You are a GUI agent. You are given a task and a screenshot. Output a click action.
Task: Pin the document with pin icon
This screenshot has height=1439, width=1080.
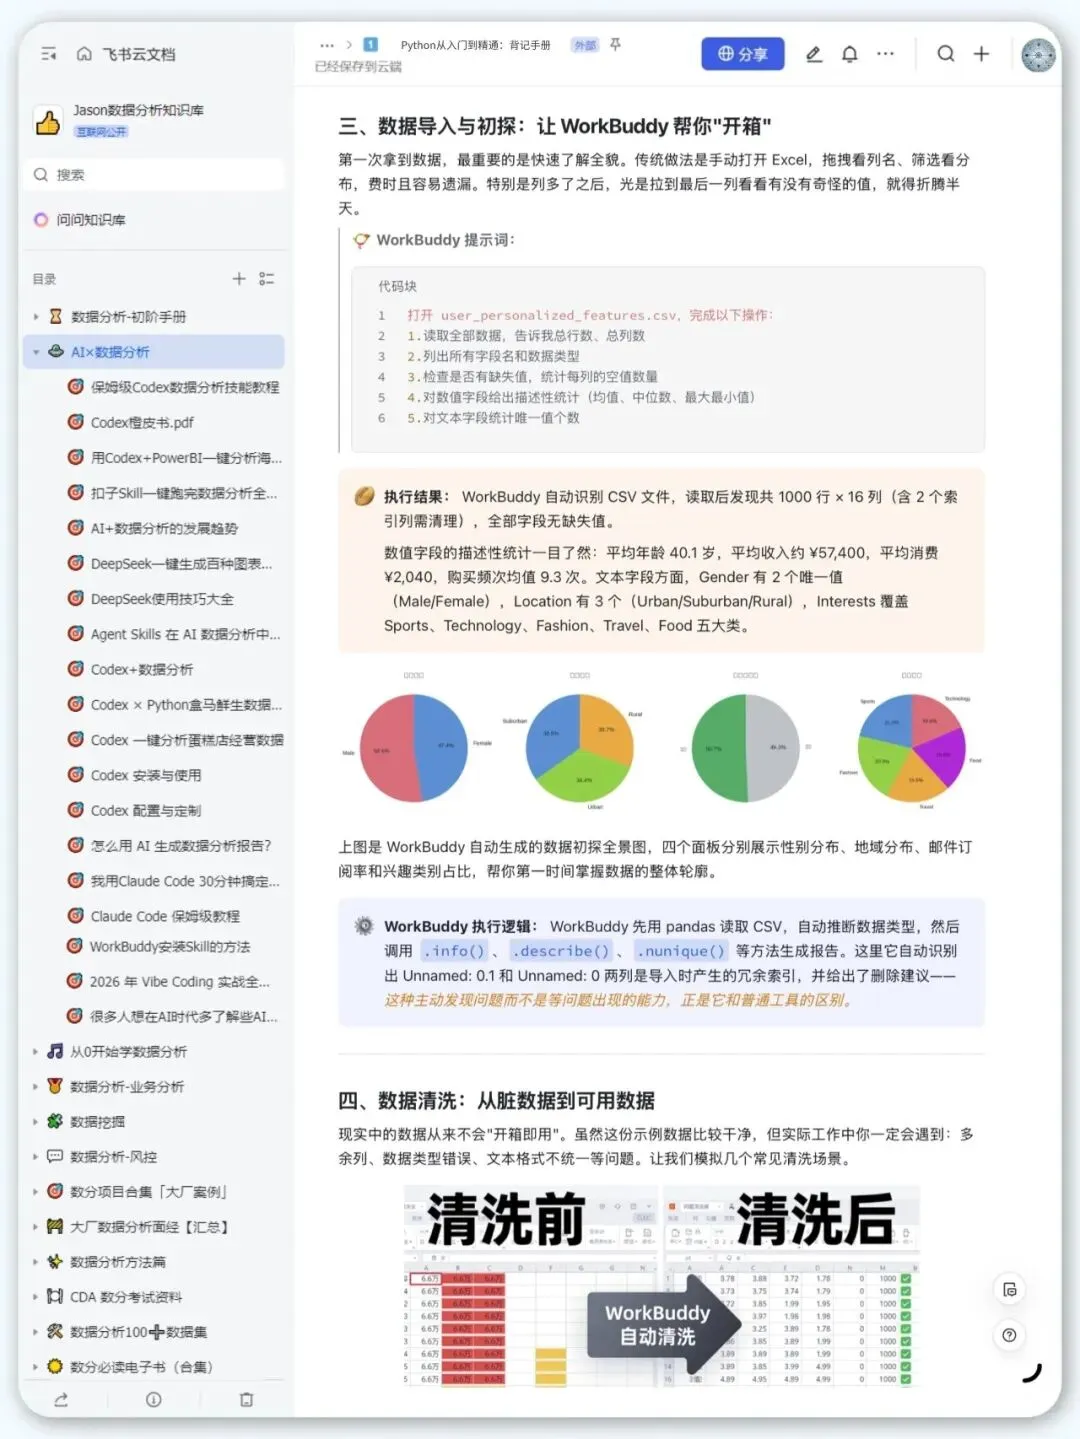click(616, 45)
